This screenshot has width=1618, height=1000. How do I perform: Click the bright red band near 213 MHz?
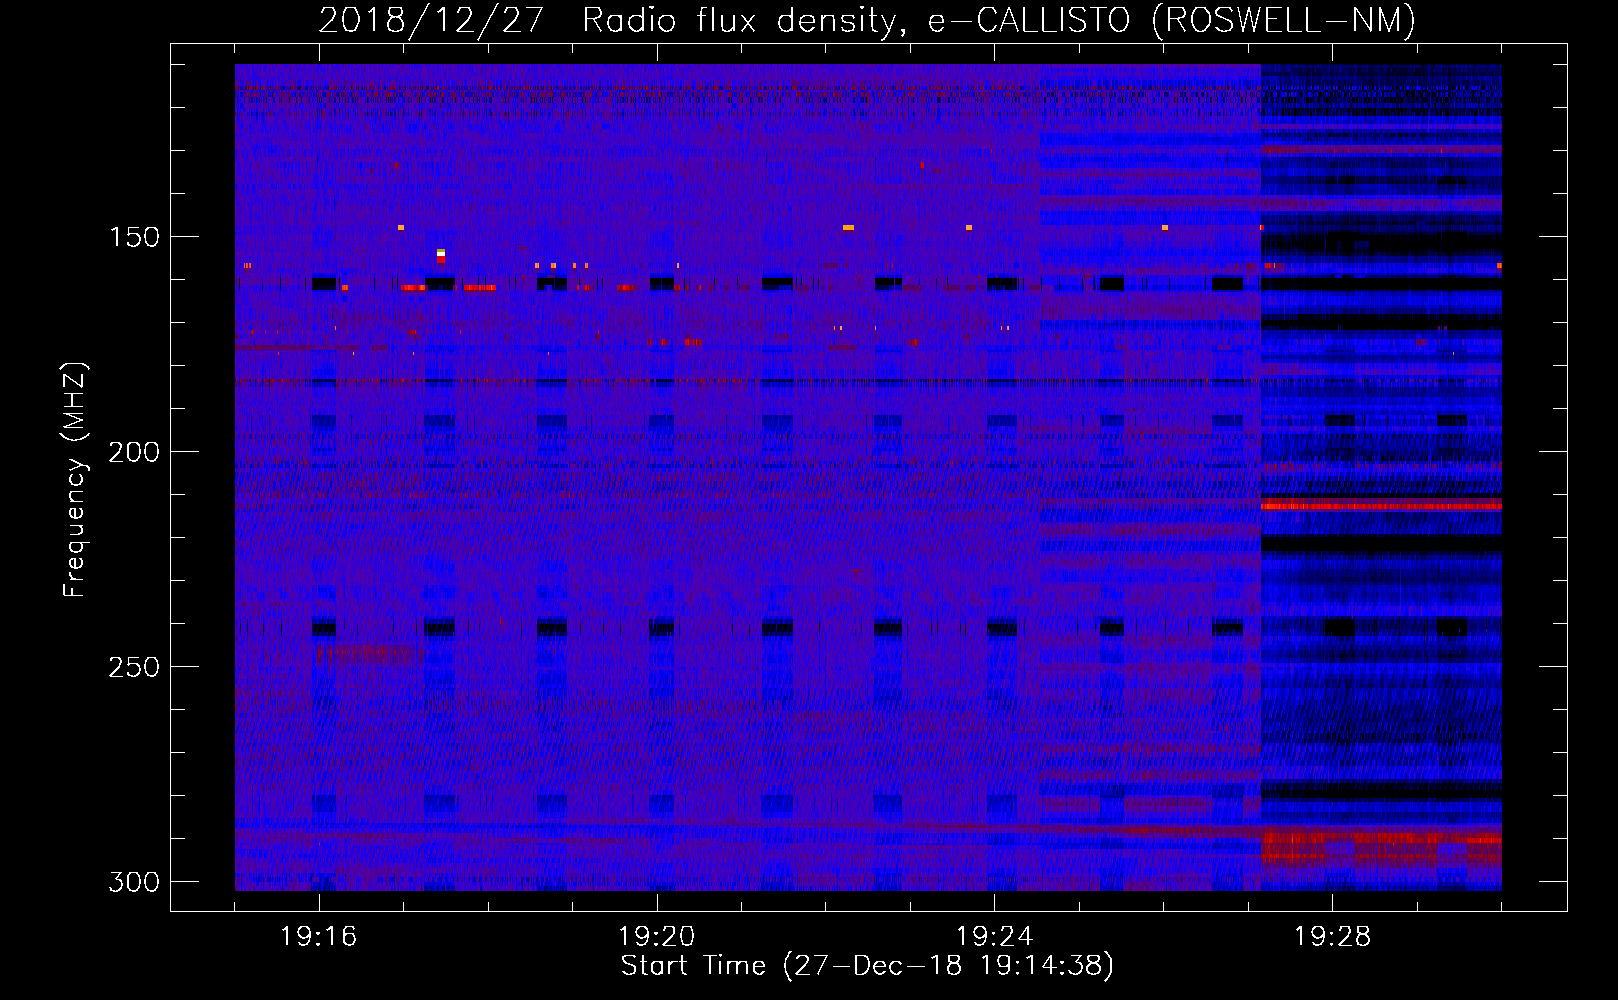[x=1381, y=505]
